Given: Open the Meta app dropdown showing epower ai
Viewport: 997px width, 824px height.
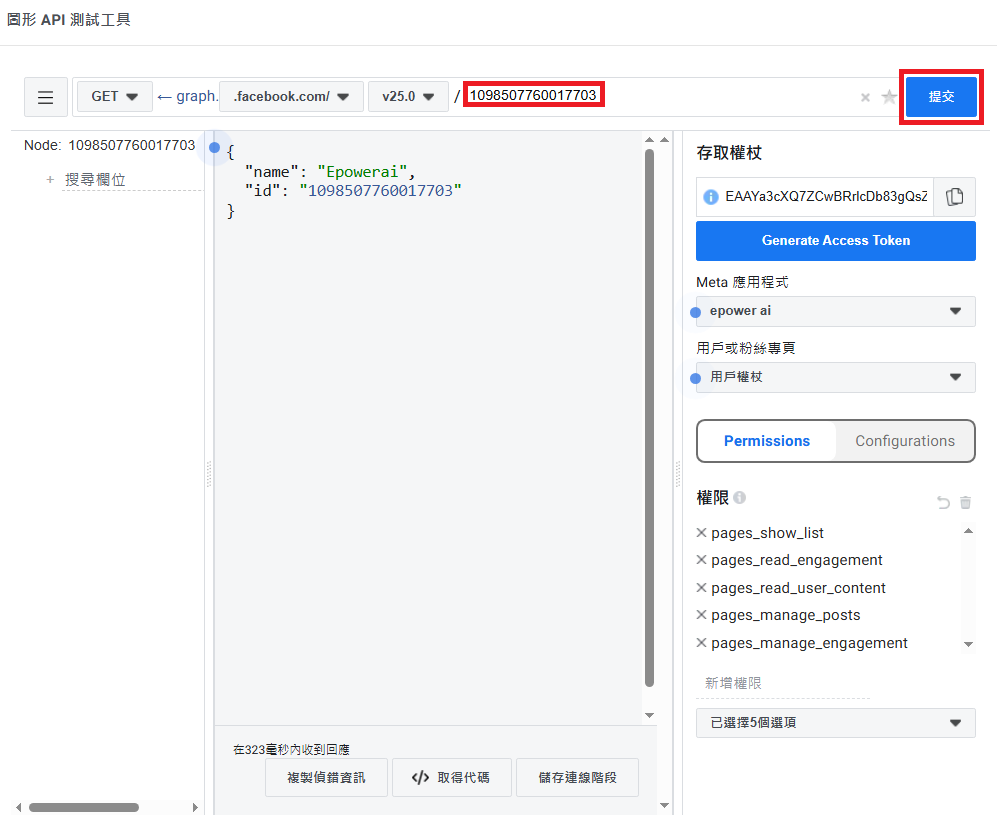Looking at the screenshot, I should coord(835,312).
